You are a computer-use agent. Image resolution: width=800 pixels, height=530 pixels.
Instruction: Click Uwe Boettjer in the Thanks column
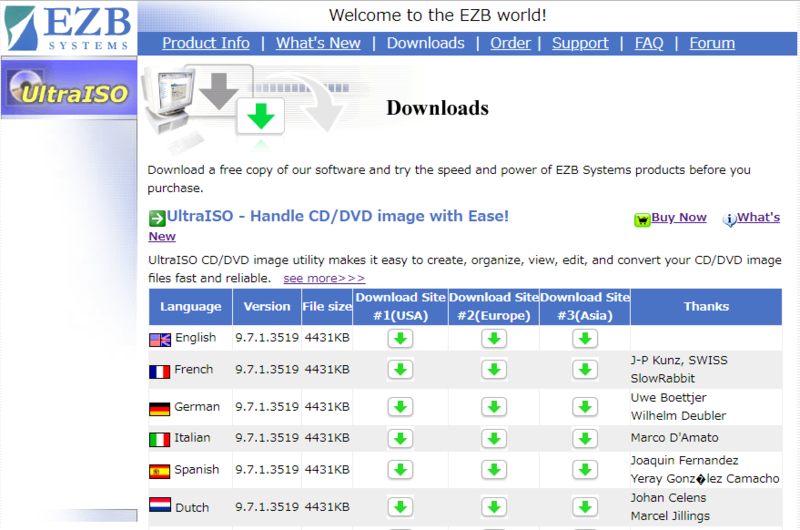668,397
